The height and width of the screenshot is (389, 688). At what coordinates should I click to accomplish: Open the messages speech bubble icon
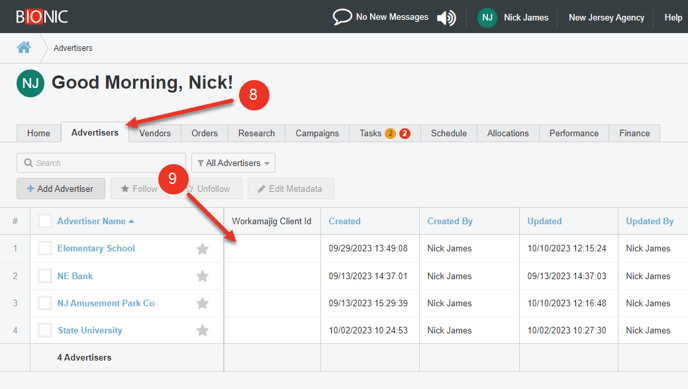[342, 17]
